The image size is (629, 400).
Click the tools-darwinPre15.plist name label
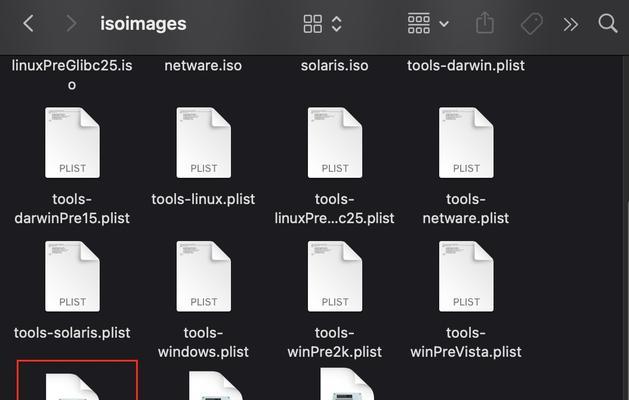coord(72,209)
